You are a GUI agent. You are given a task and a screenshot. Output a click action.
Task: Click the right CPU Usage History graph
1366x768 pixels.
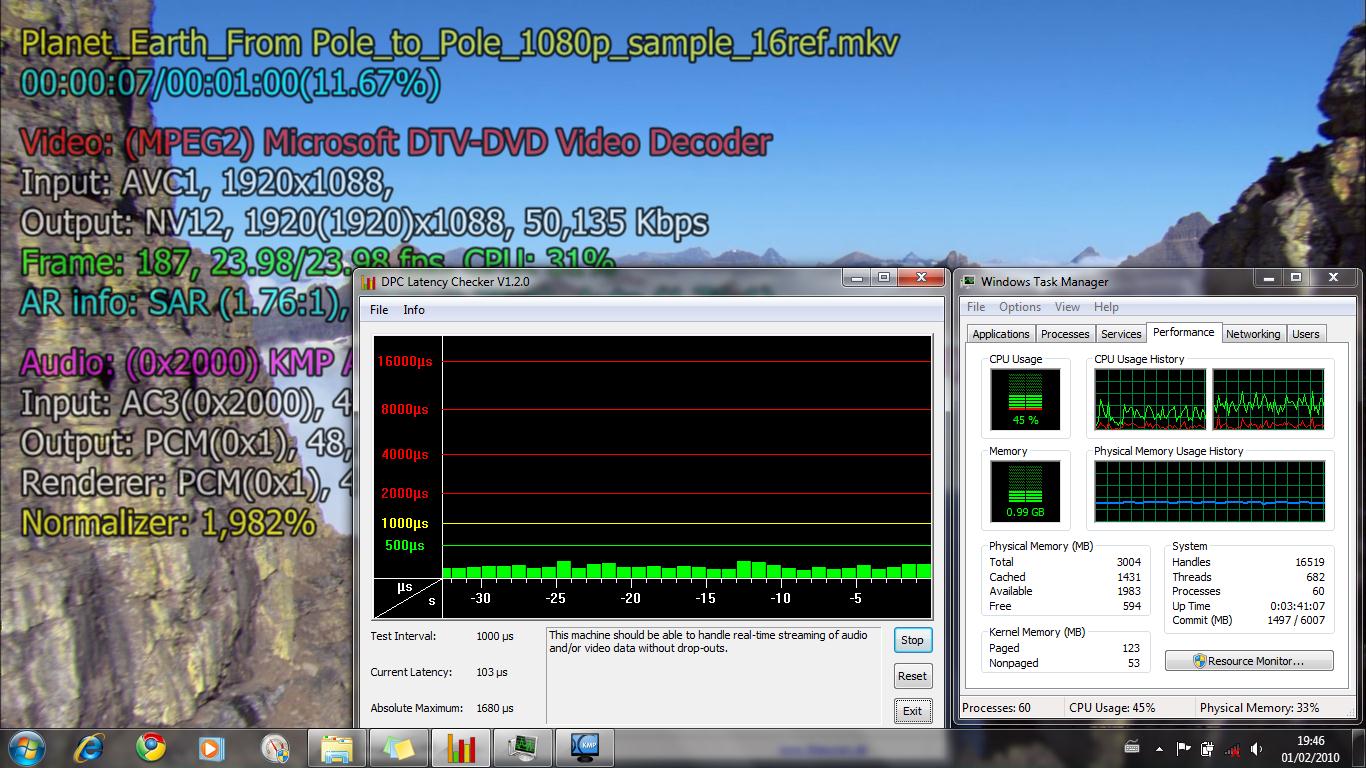click(1269, 399)
